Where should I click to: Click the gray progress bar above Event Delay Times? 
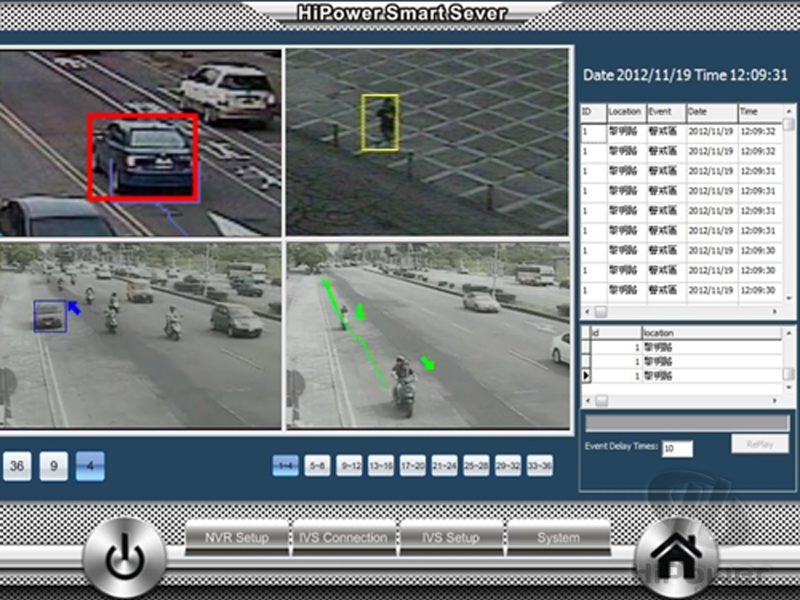tap(686, 423)
